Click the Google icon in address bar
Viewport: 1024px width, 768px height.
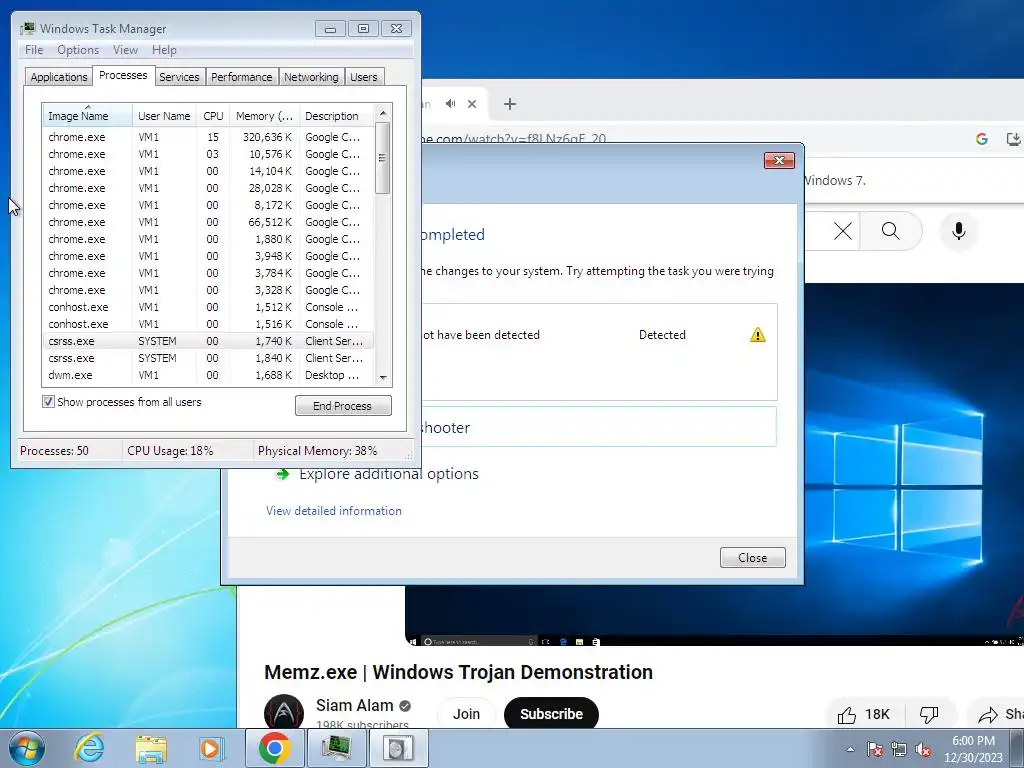[x=982, y=138]
